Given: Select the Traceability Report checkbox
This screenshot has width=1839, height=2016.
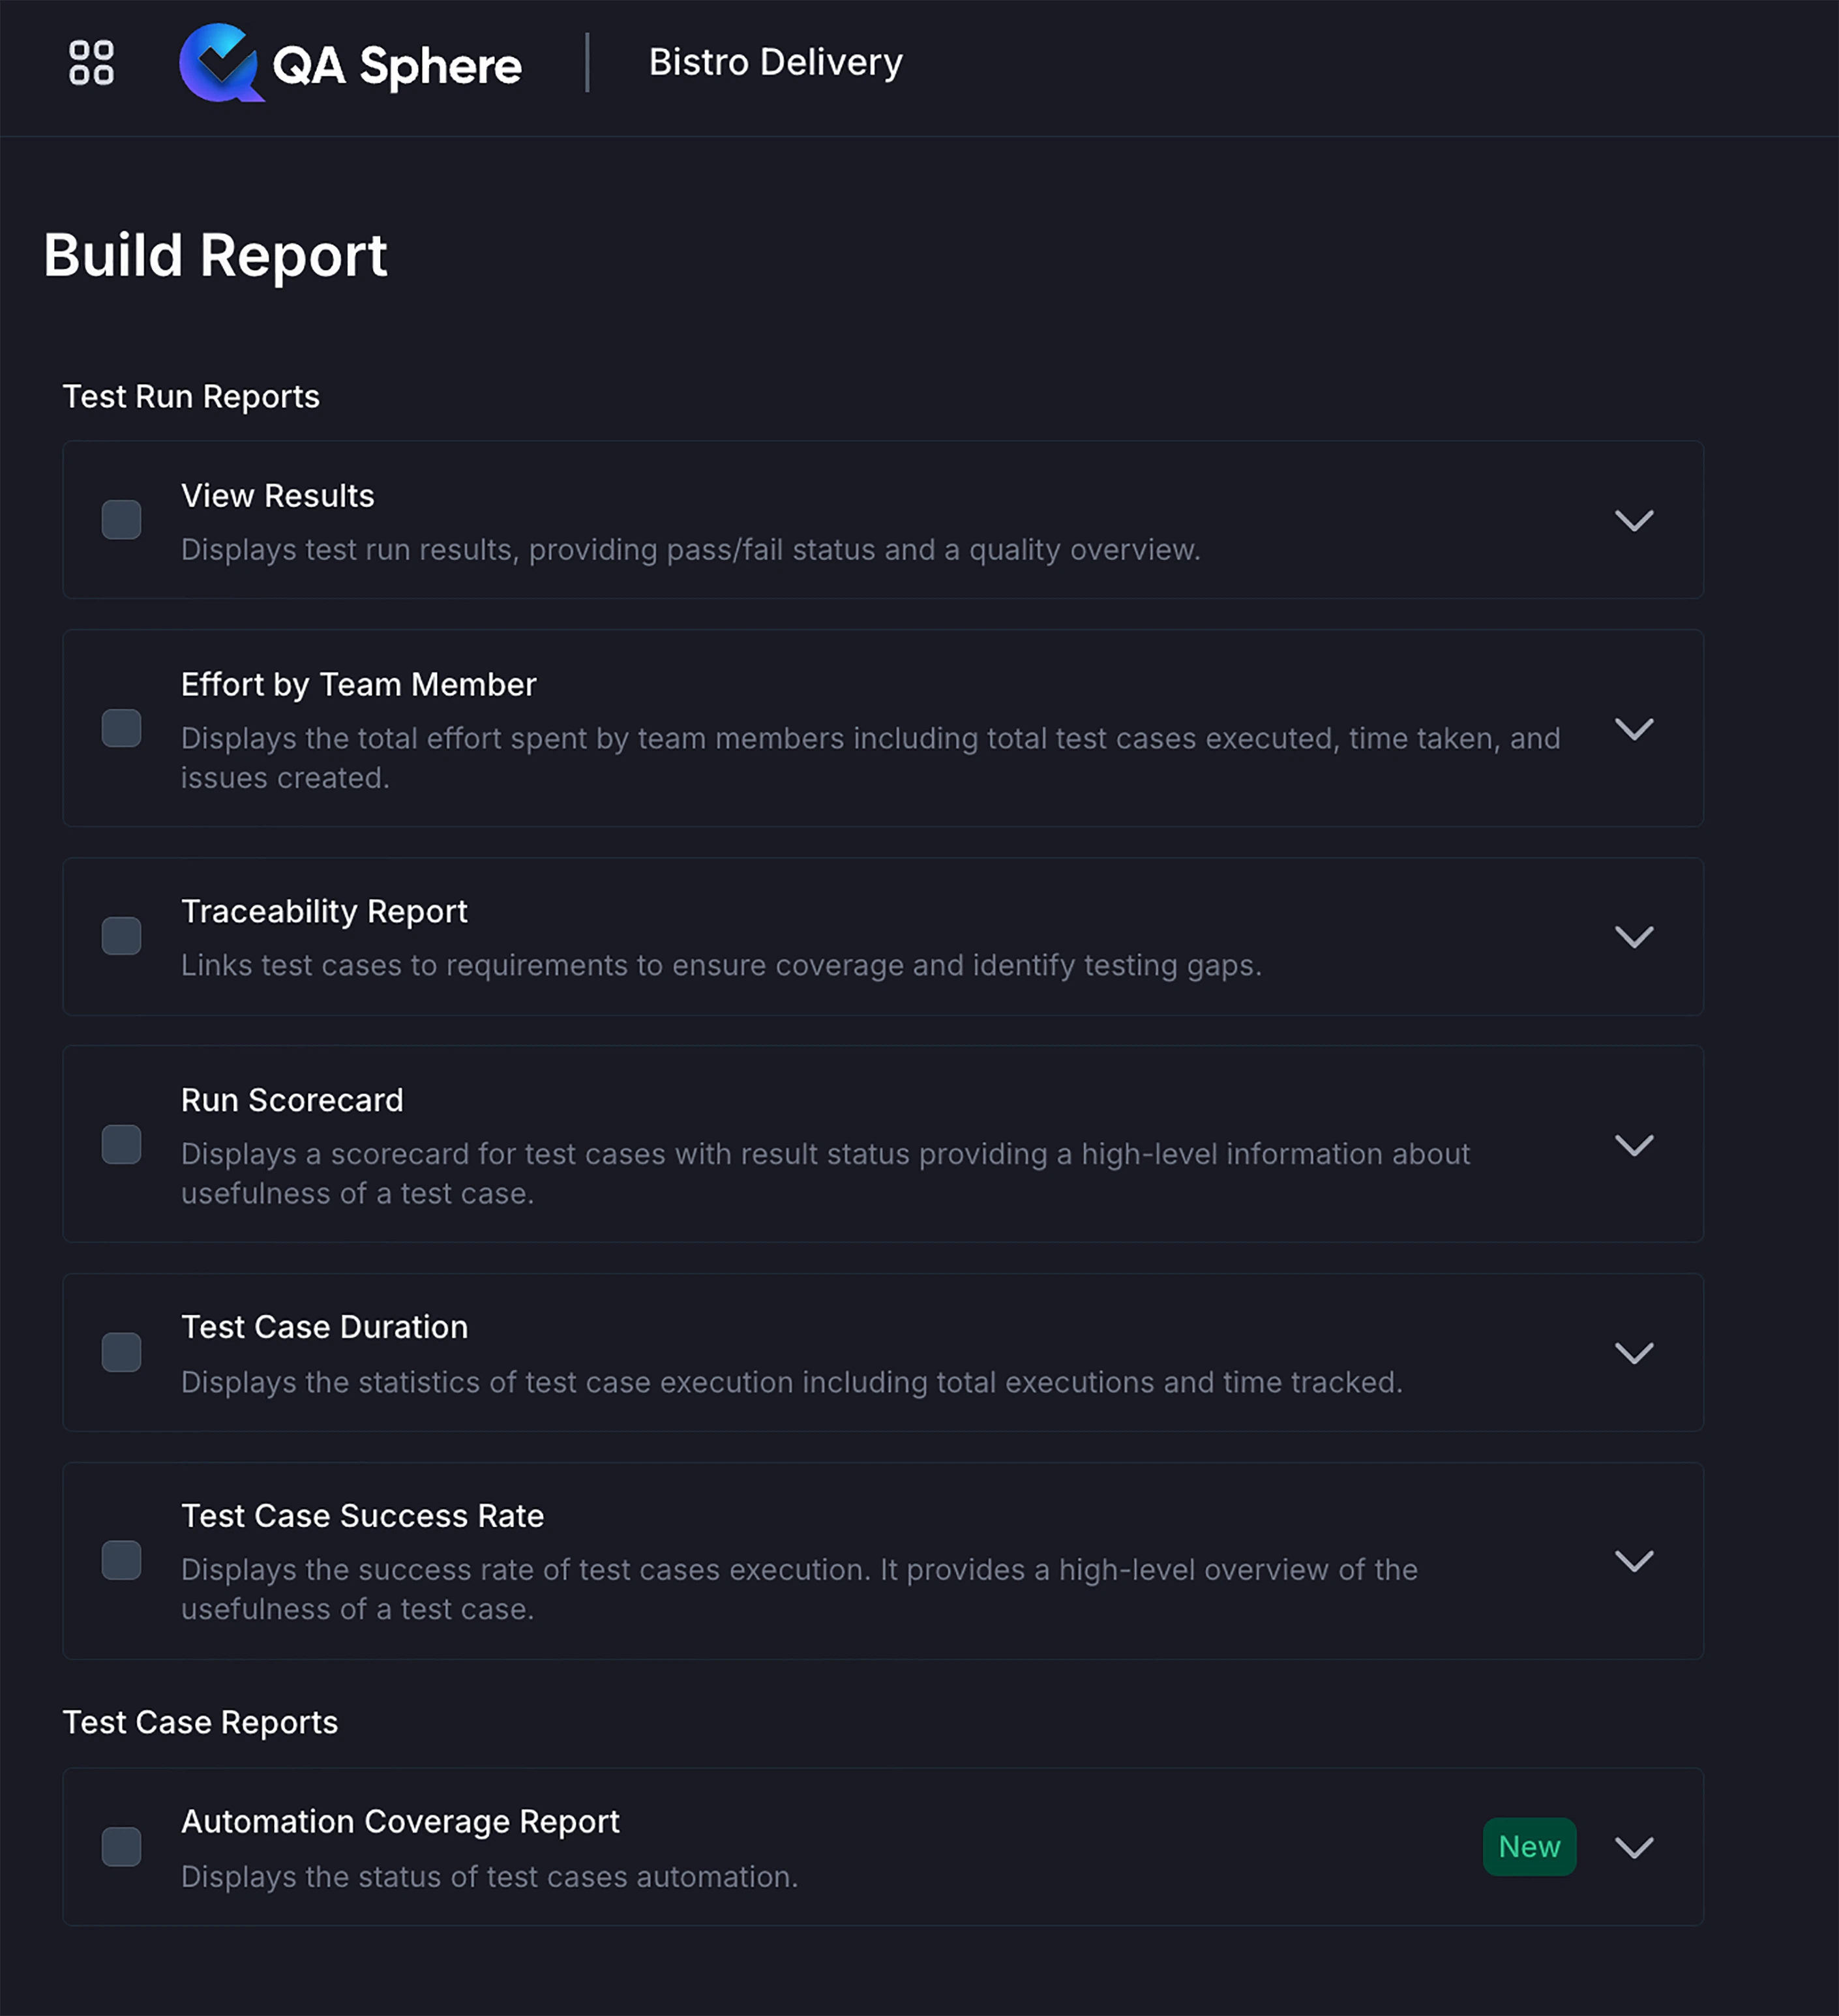Looking at the screenshot, I should (x=121, y=936).
